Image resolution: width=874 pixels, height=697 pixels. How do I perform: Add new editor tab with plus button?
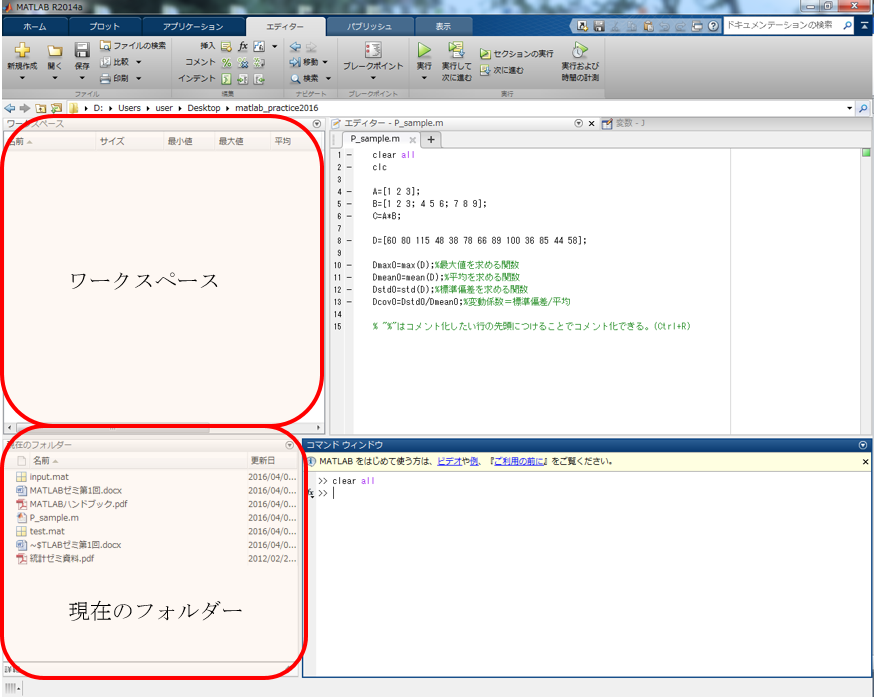point(430,139)
